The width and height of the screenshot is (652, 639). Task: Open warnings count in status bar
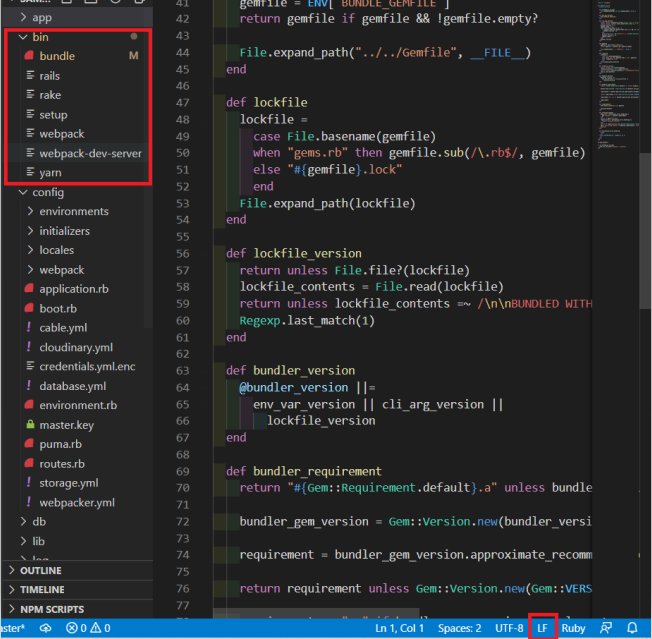(x=100, y=628)
